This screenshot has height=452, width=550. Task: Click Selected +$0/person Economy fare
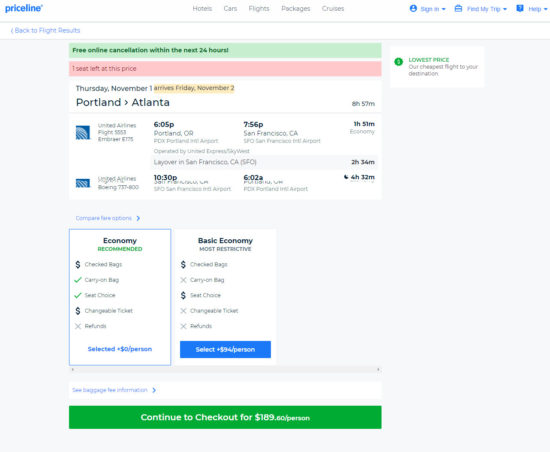coord(120,349)
